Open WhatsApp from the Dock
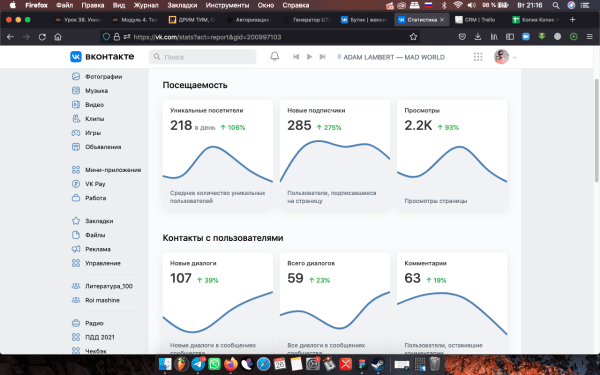 tap(215, 364)
